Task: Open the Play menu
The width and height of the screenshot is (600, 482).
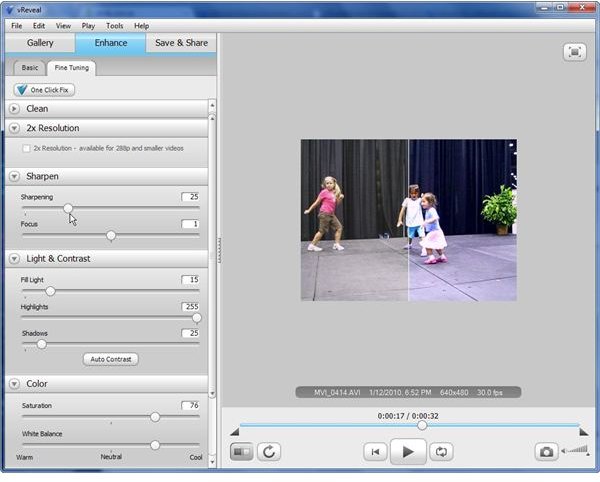Action: click(x=88, y=26)
